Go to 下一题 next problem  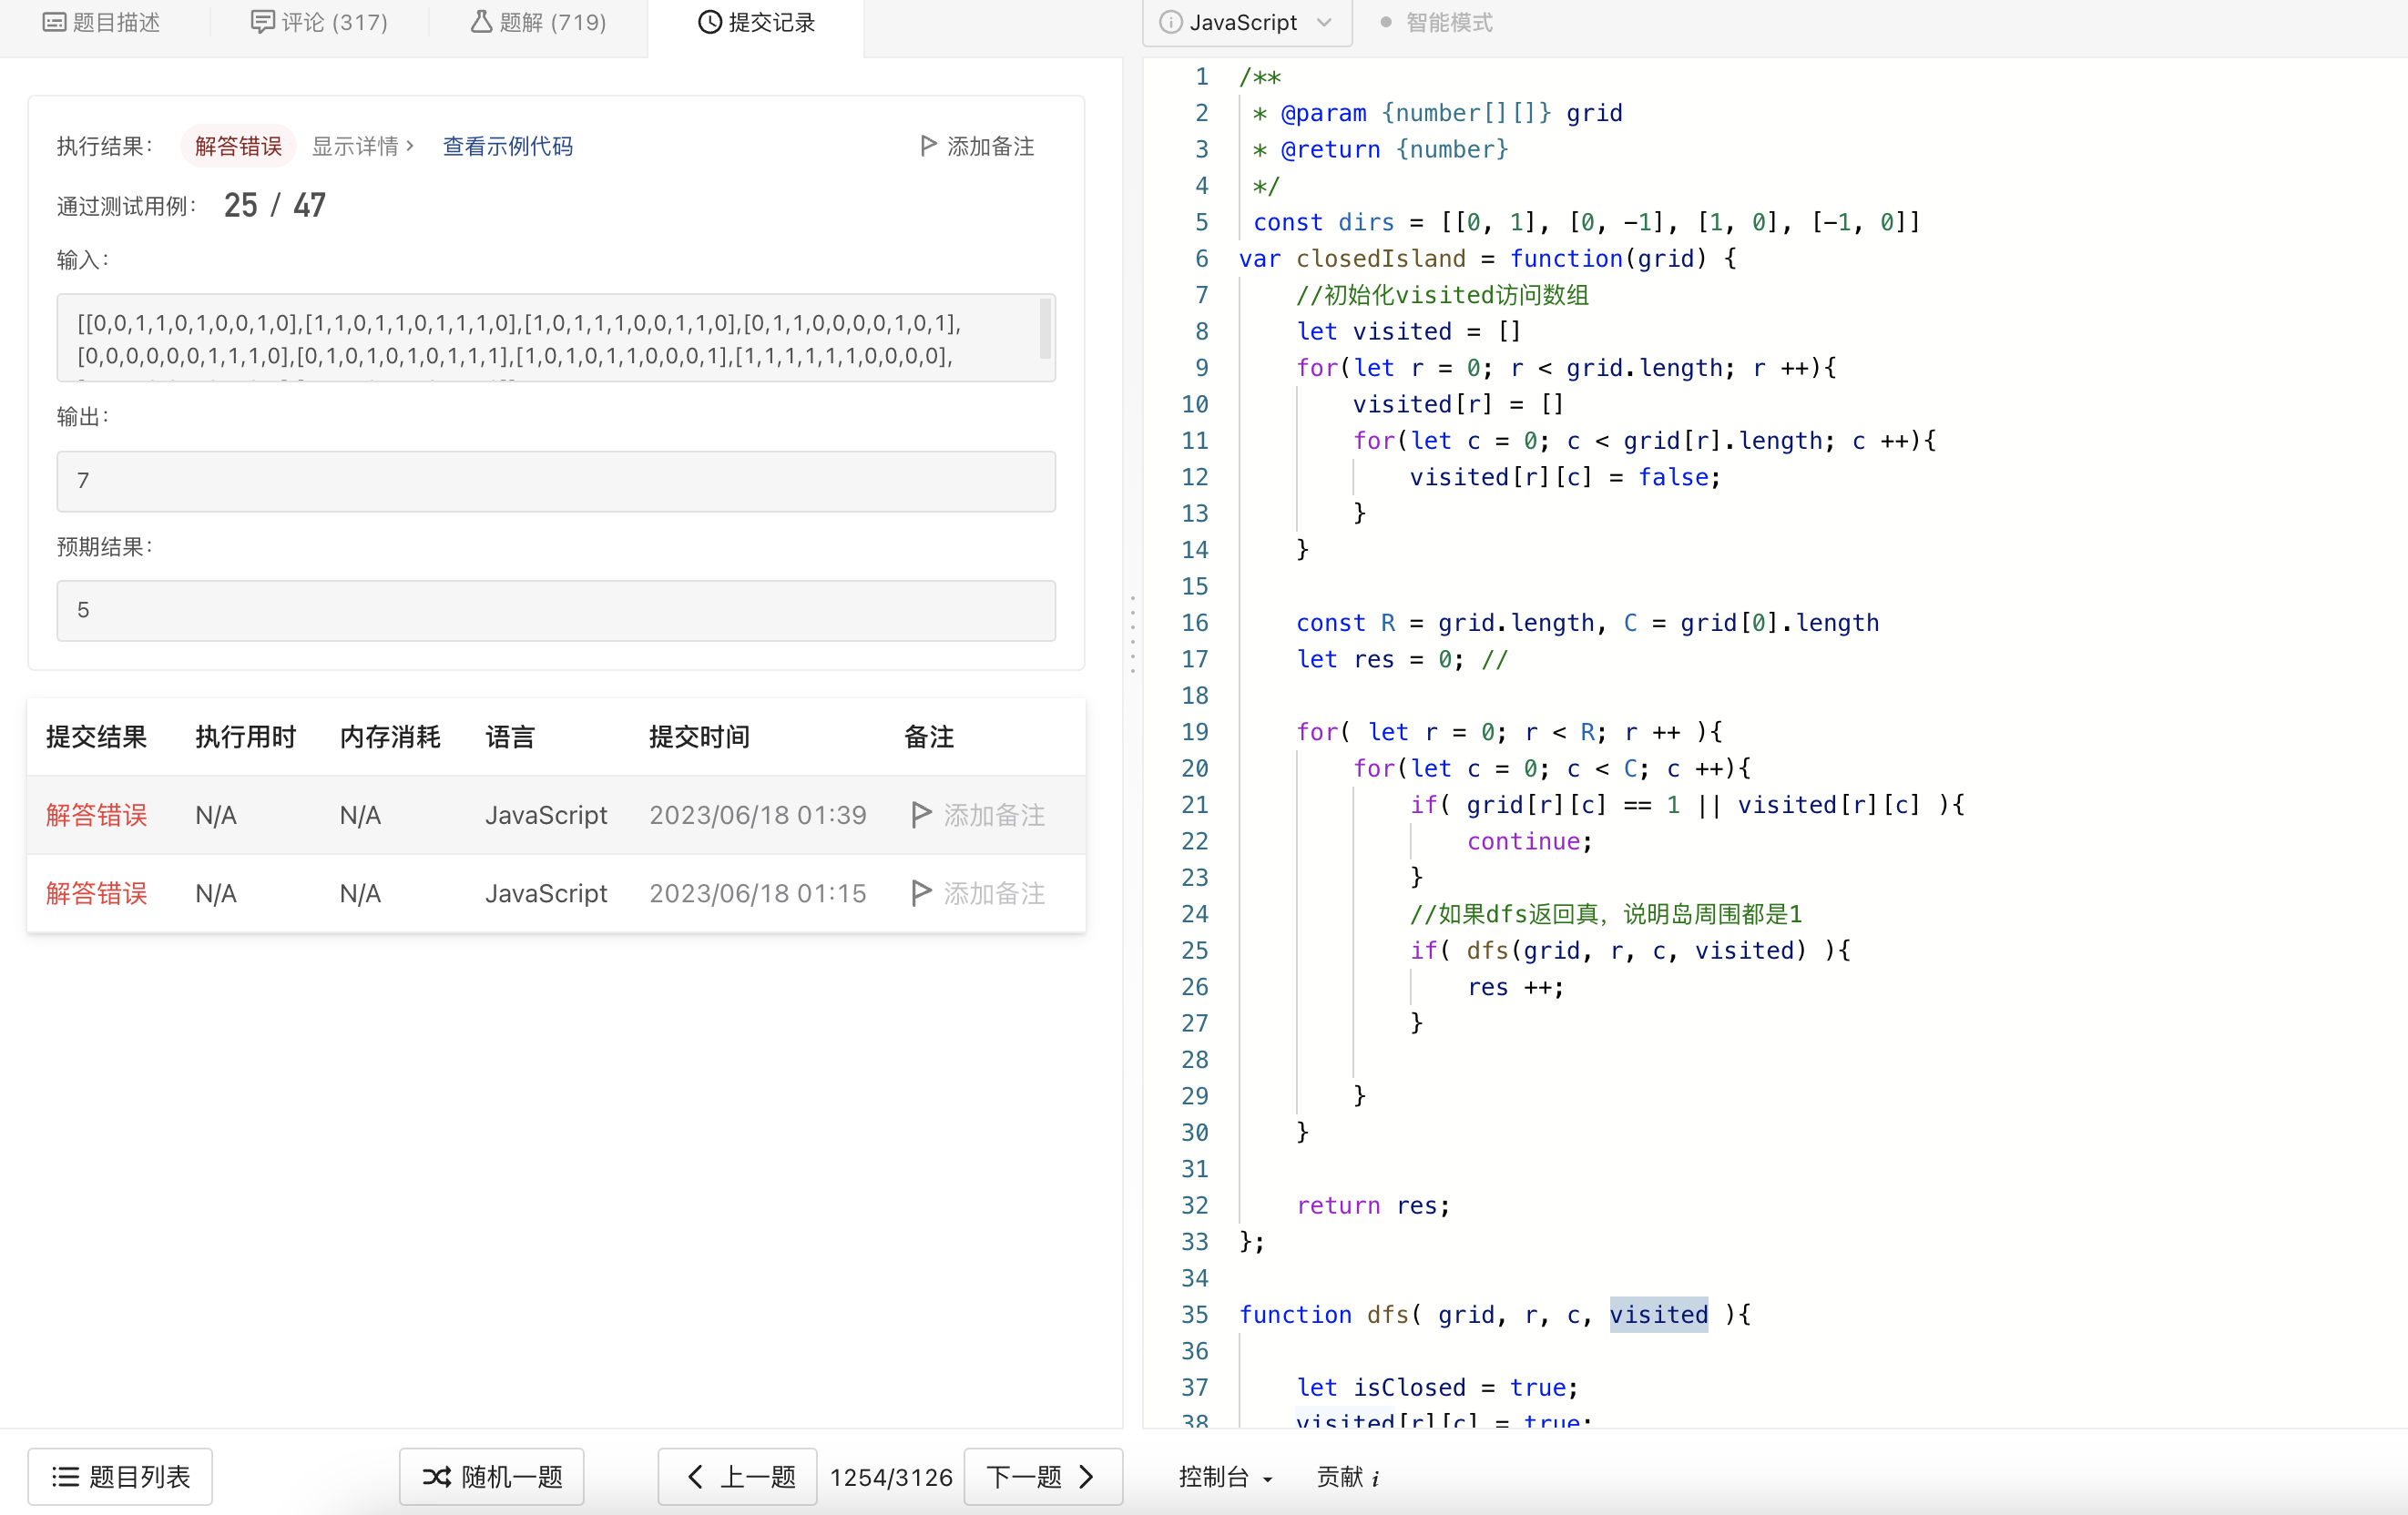1043,1477
